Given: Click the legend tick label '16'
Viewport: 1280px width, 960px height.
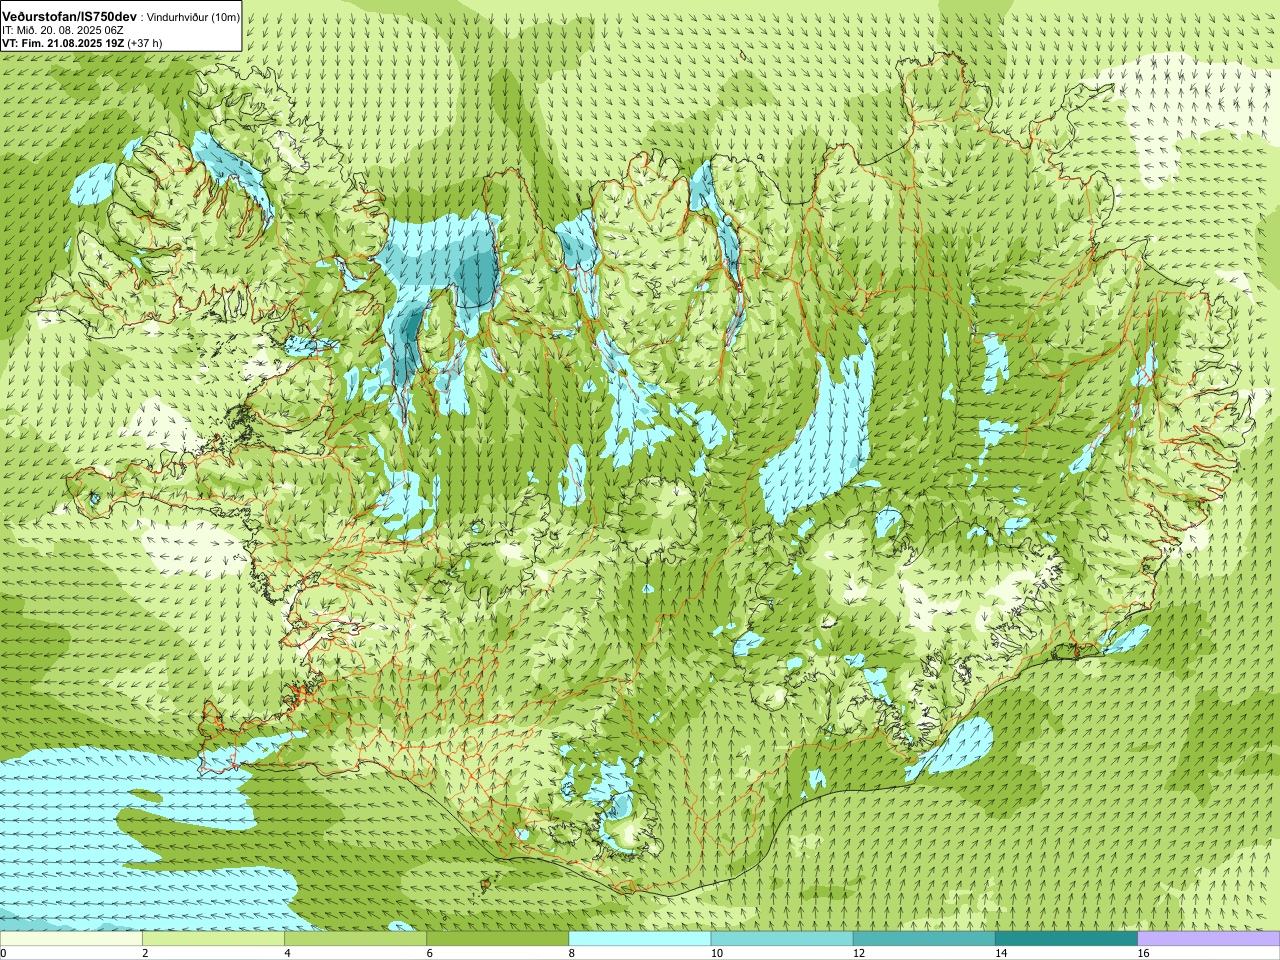Looking at the screenshot, I should [x=1144, y=953].
